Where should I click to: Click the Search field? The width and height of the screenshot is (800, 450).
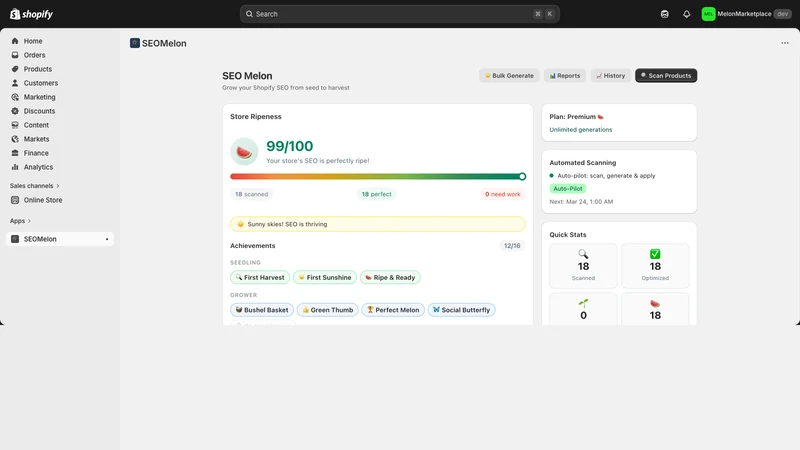399,14
